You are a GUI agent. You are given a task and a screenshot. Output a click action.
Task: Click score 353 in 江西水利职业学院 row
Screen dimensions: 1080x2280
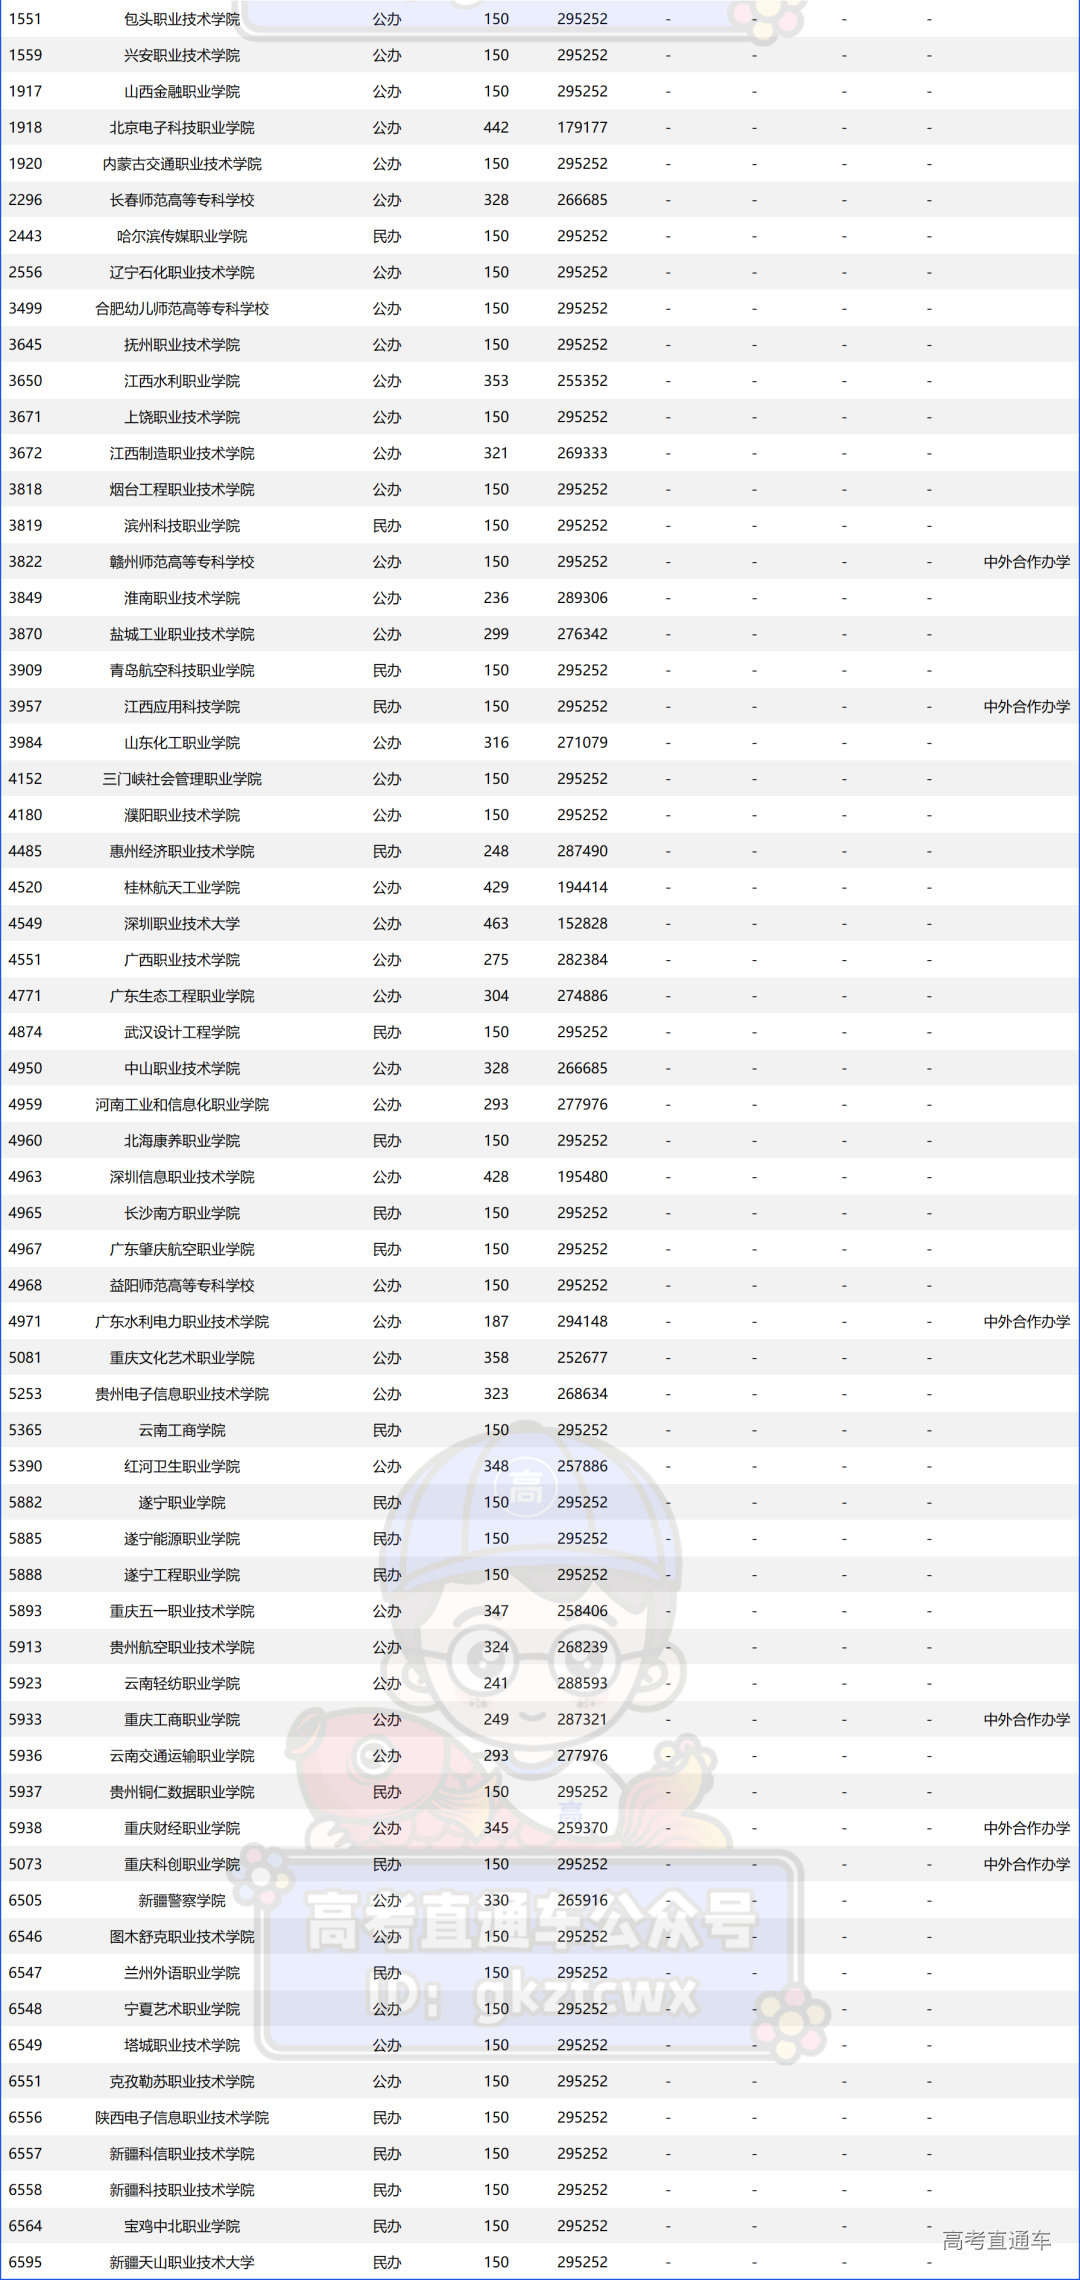coord(496,381)
